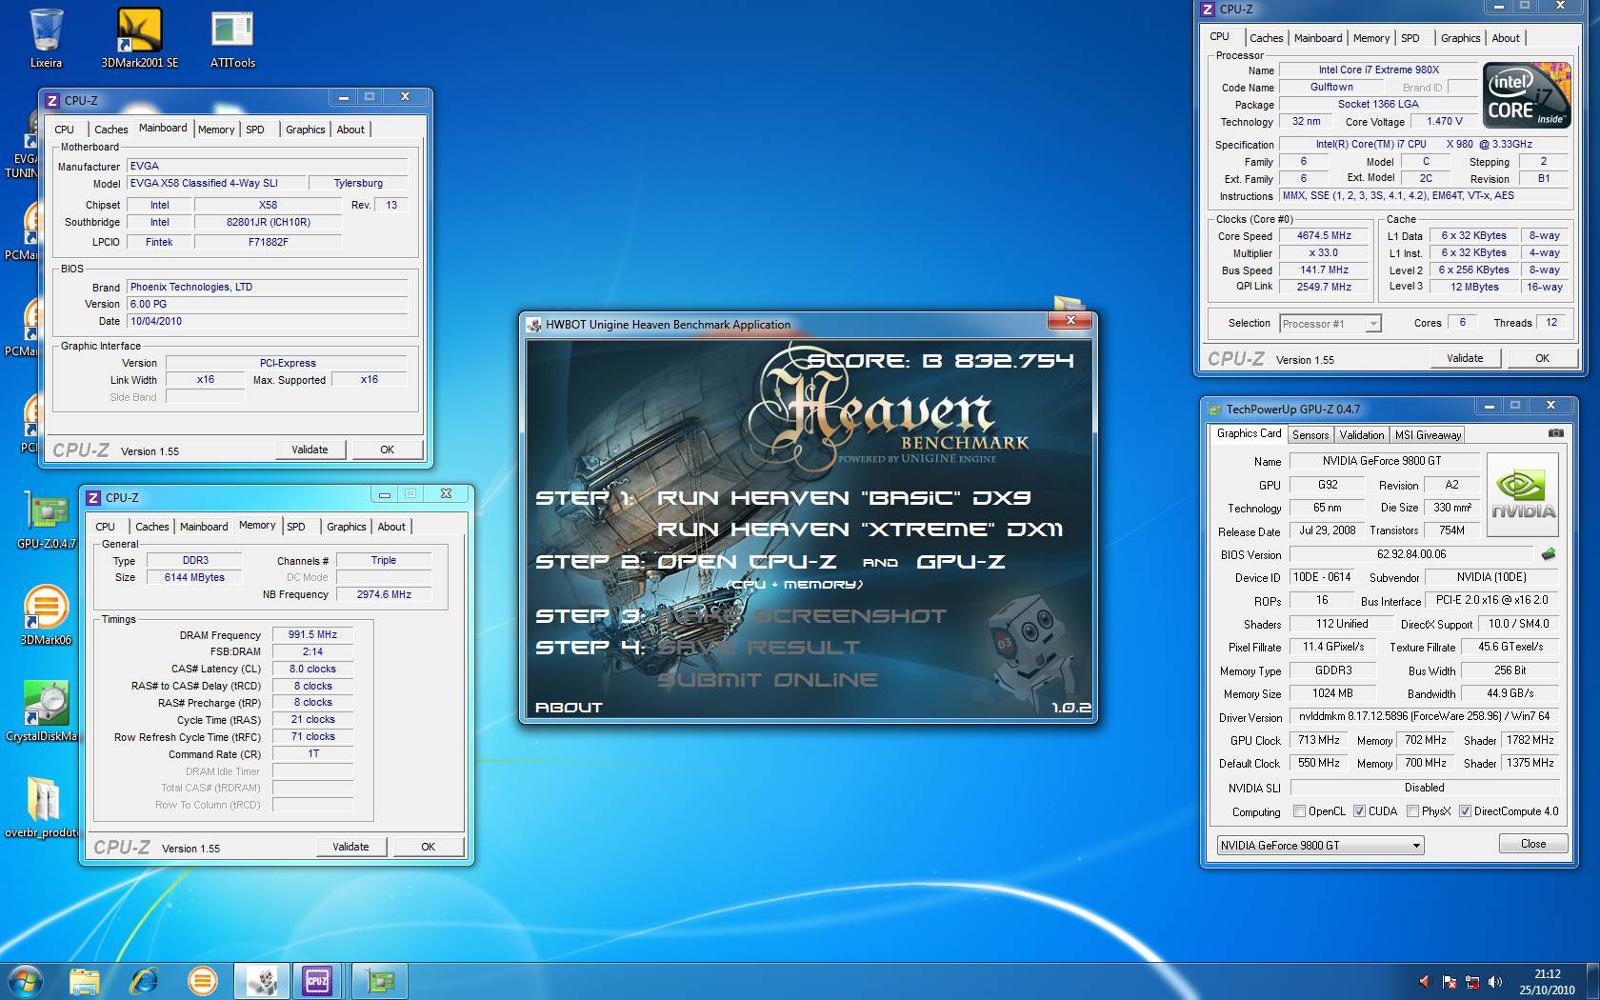Open the CrystalDiskMark desktop shortcut

coord(42,711)
